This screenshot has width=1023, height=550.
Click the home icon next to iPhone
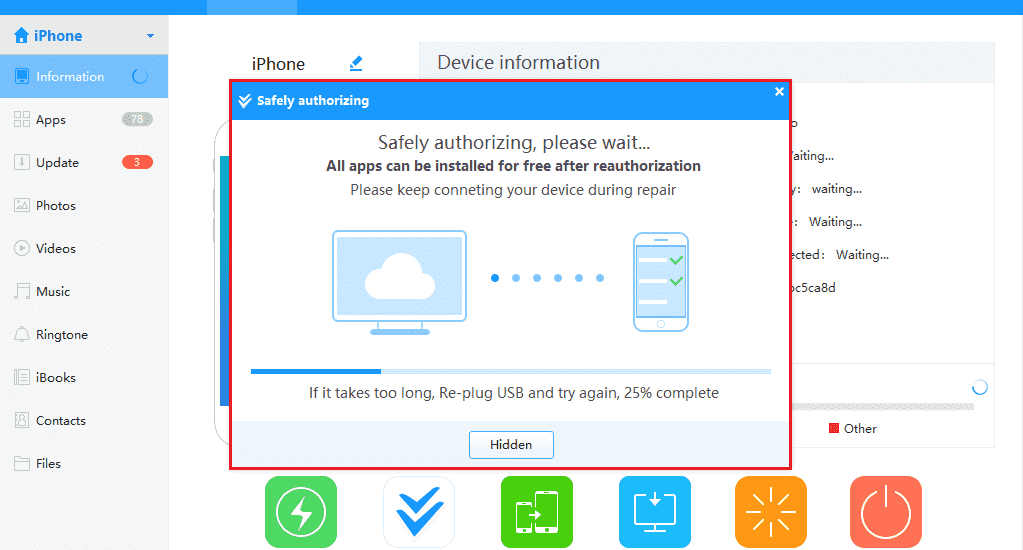21,35
